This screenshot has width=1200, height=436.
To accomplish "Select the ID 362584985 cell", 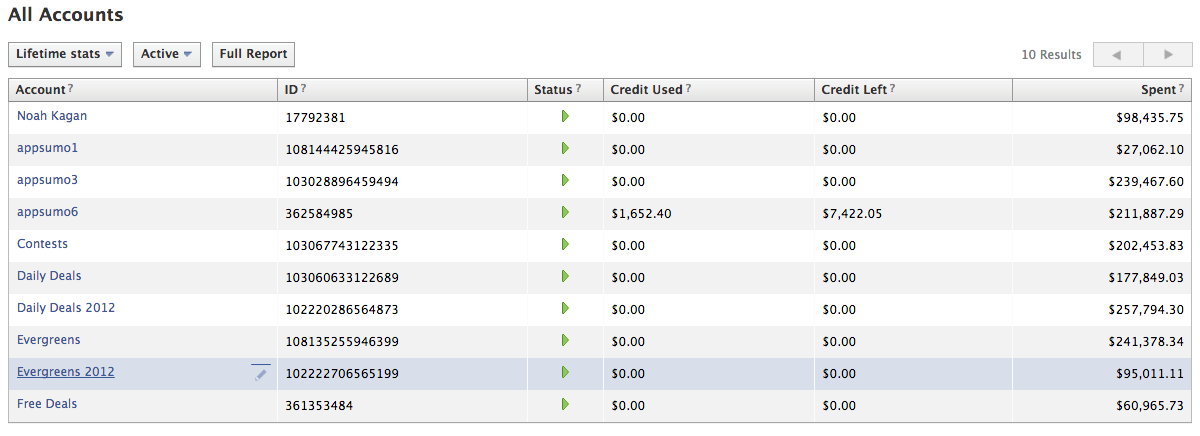I will [319, 214].
